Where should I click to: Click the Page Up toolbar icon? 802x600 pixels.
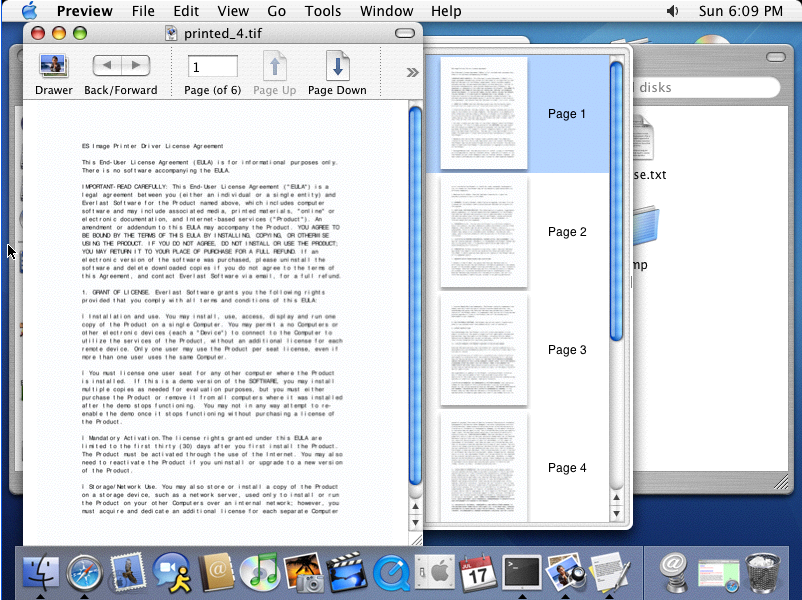point(275,66)
